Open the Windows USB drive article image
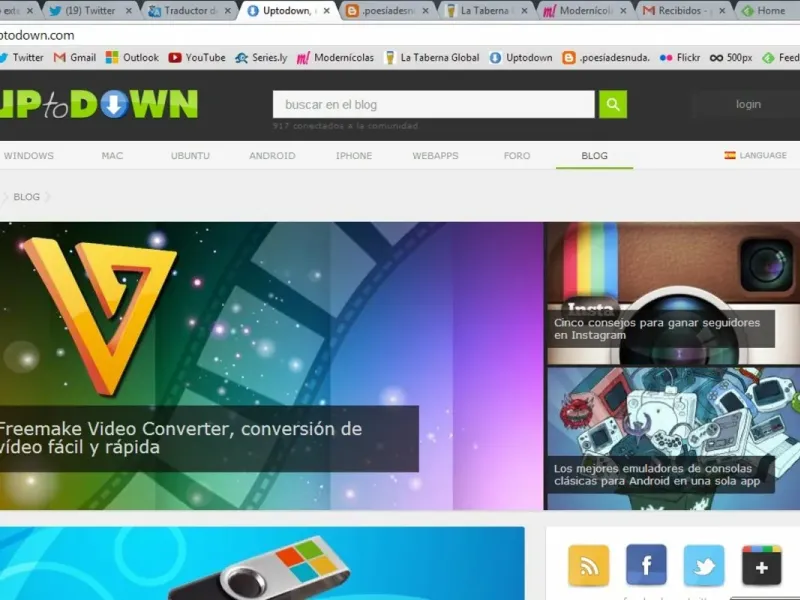 (x=262, y=563)
